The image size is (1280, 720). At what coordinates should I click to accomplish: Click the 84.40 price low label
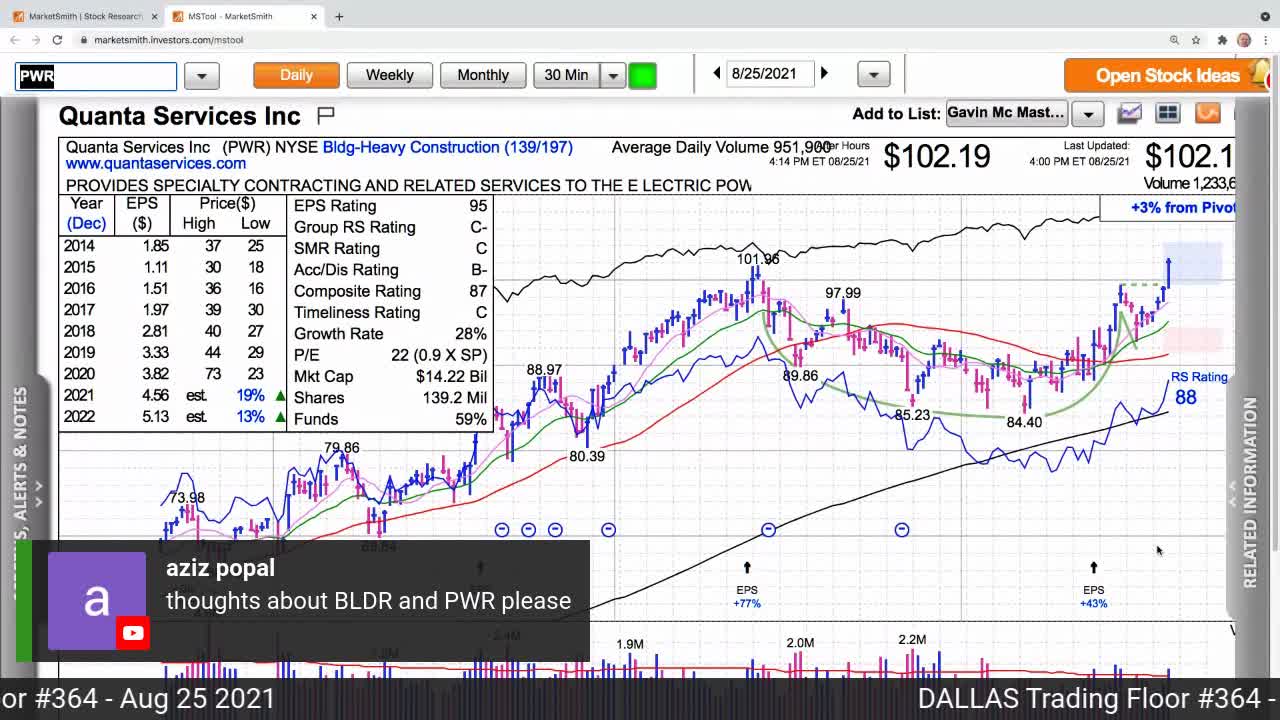click(x=1024, y=422)
